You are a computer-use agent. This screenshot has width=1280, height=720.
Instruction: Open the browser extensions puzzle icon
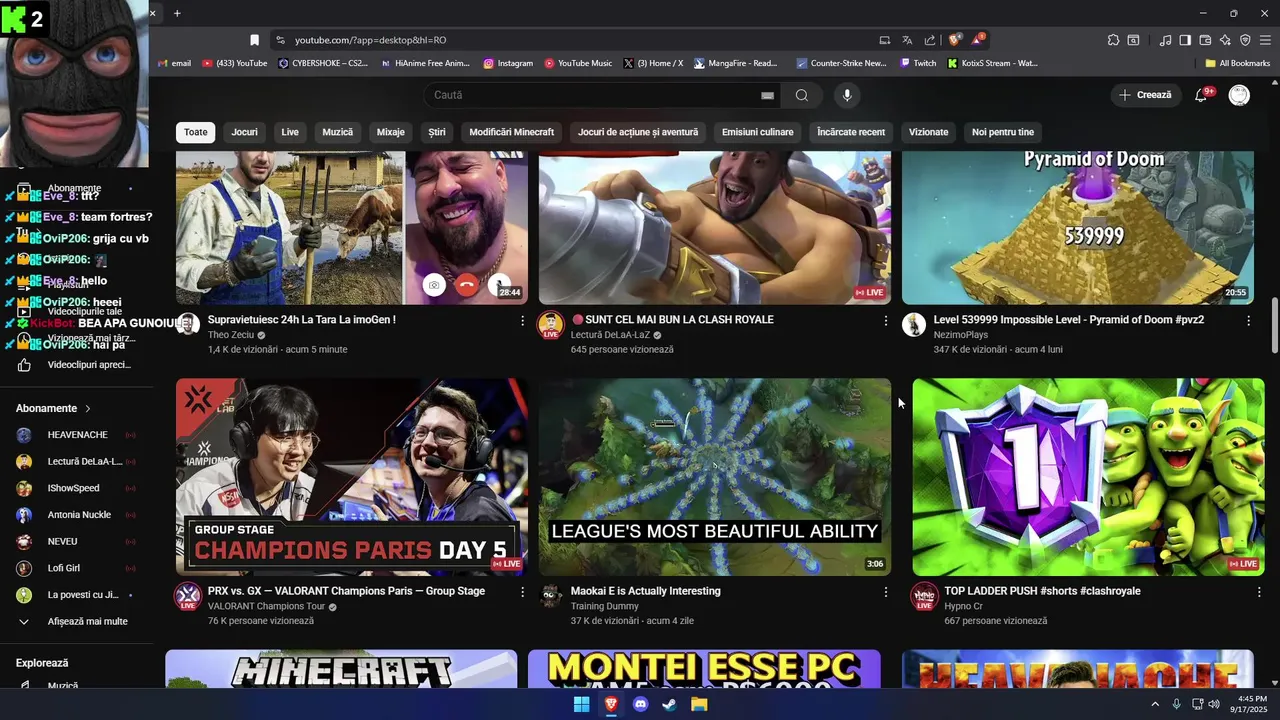pos(1113,40)
